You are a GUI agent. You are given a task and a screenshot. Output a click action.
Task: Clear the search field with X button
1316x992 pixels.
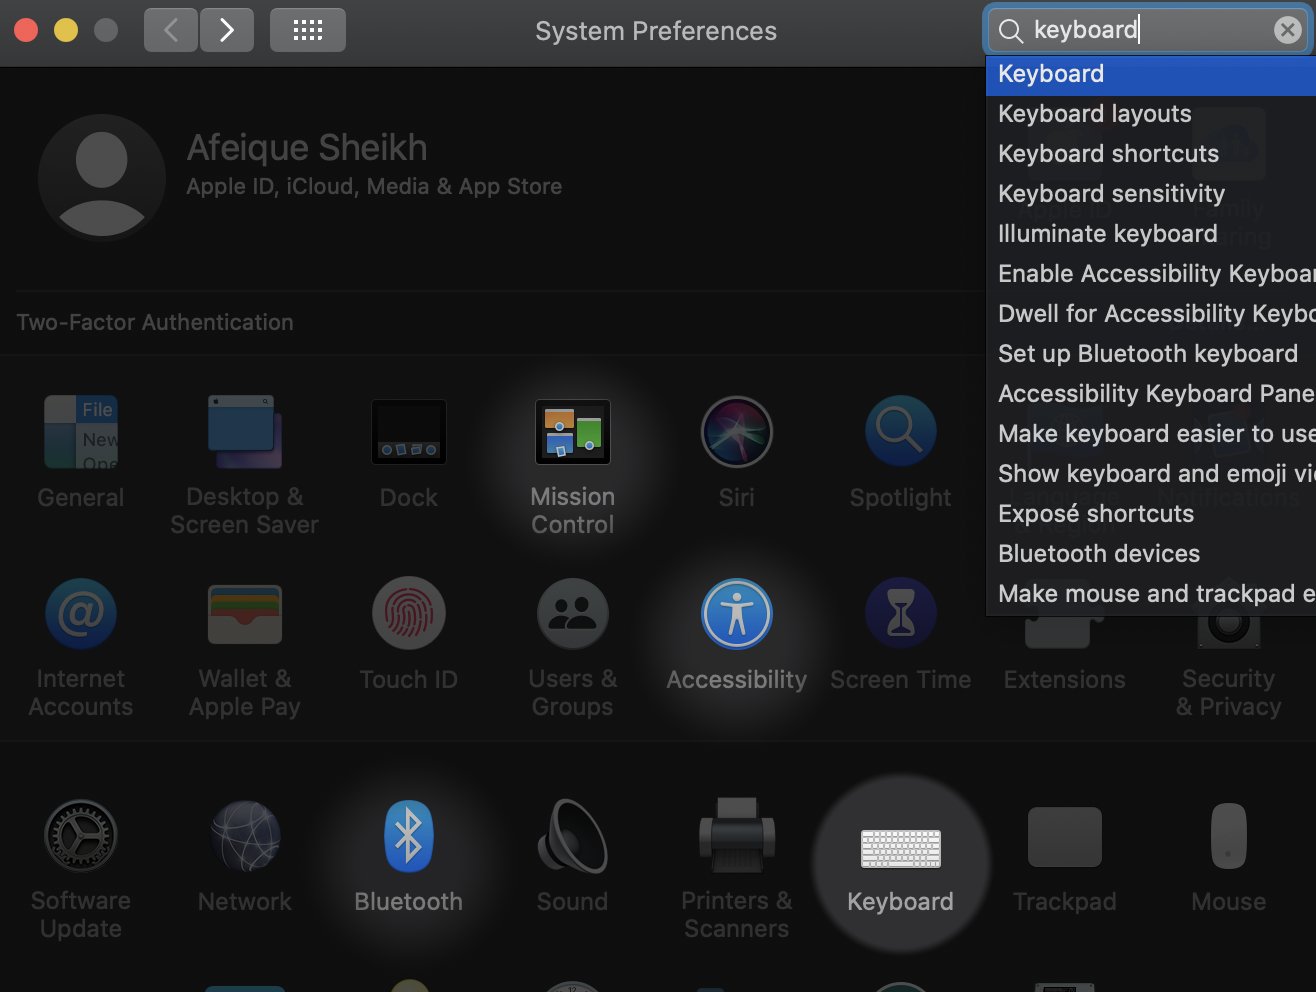pos(1288,31)
